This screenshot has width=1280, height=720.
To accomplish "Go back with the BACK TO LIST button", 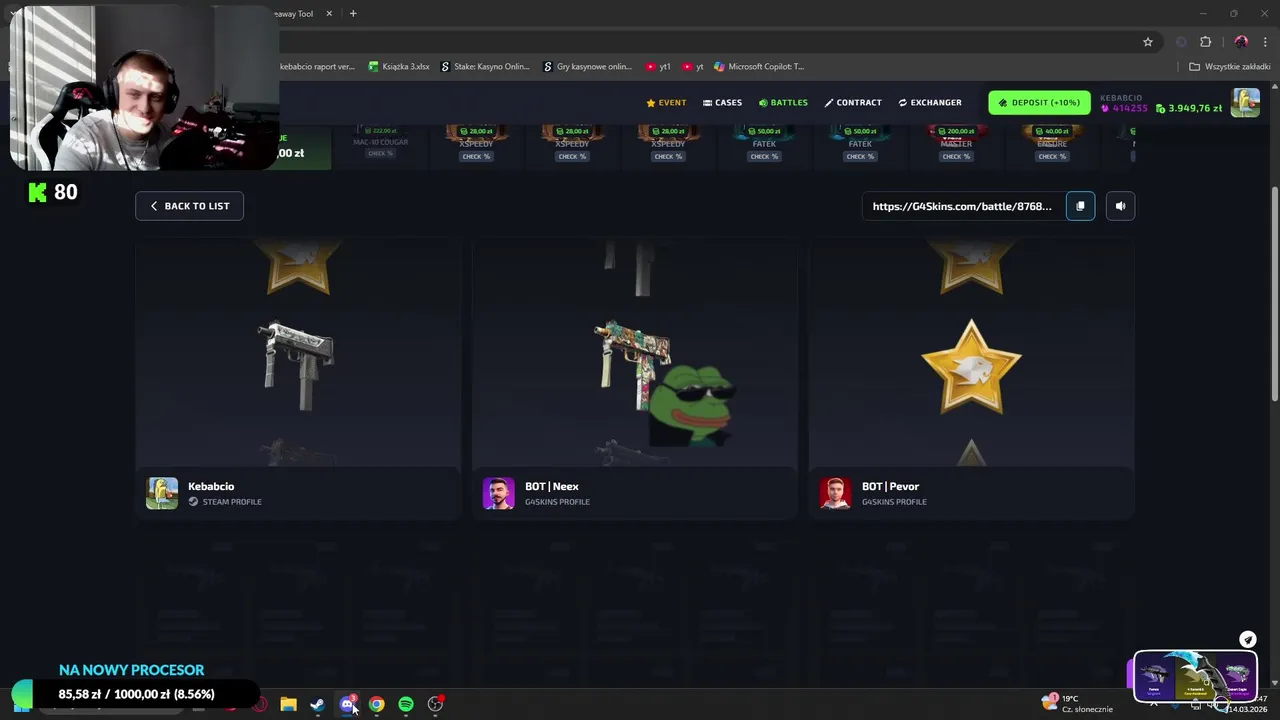I will (189, 206).
